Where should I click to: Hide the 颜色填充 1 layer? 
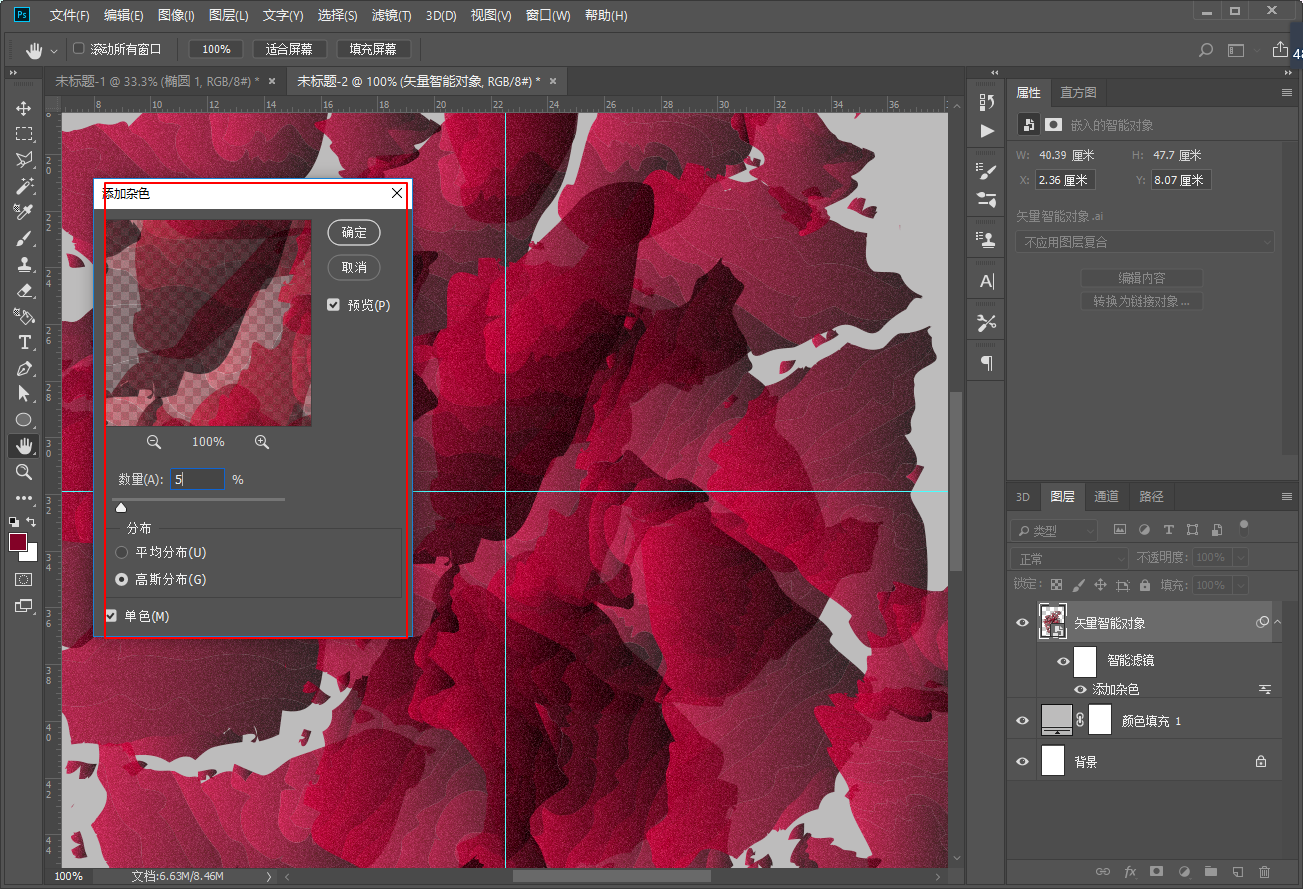point(1022,720)
